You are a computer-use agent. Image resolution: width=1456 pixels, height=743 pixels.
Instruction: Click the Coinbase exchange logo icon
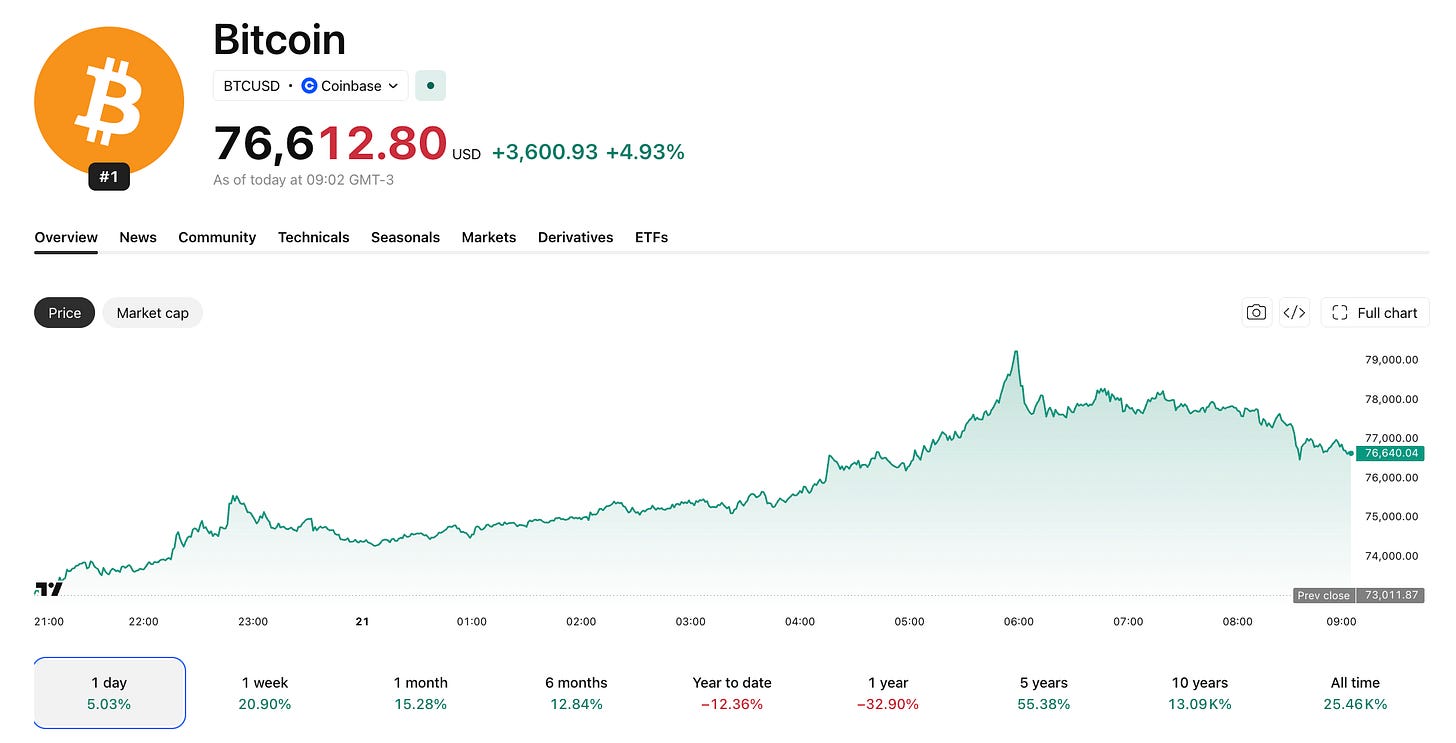point(309,86)
